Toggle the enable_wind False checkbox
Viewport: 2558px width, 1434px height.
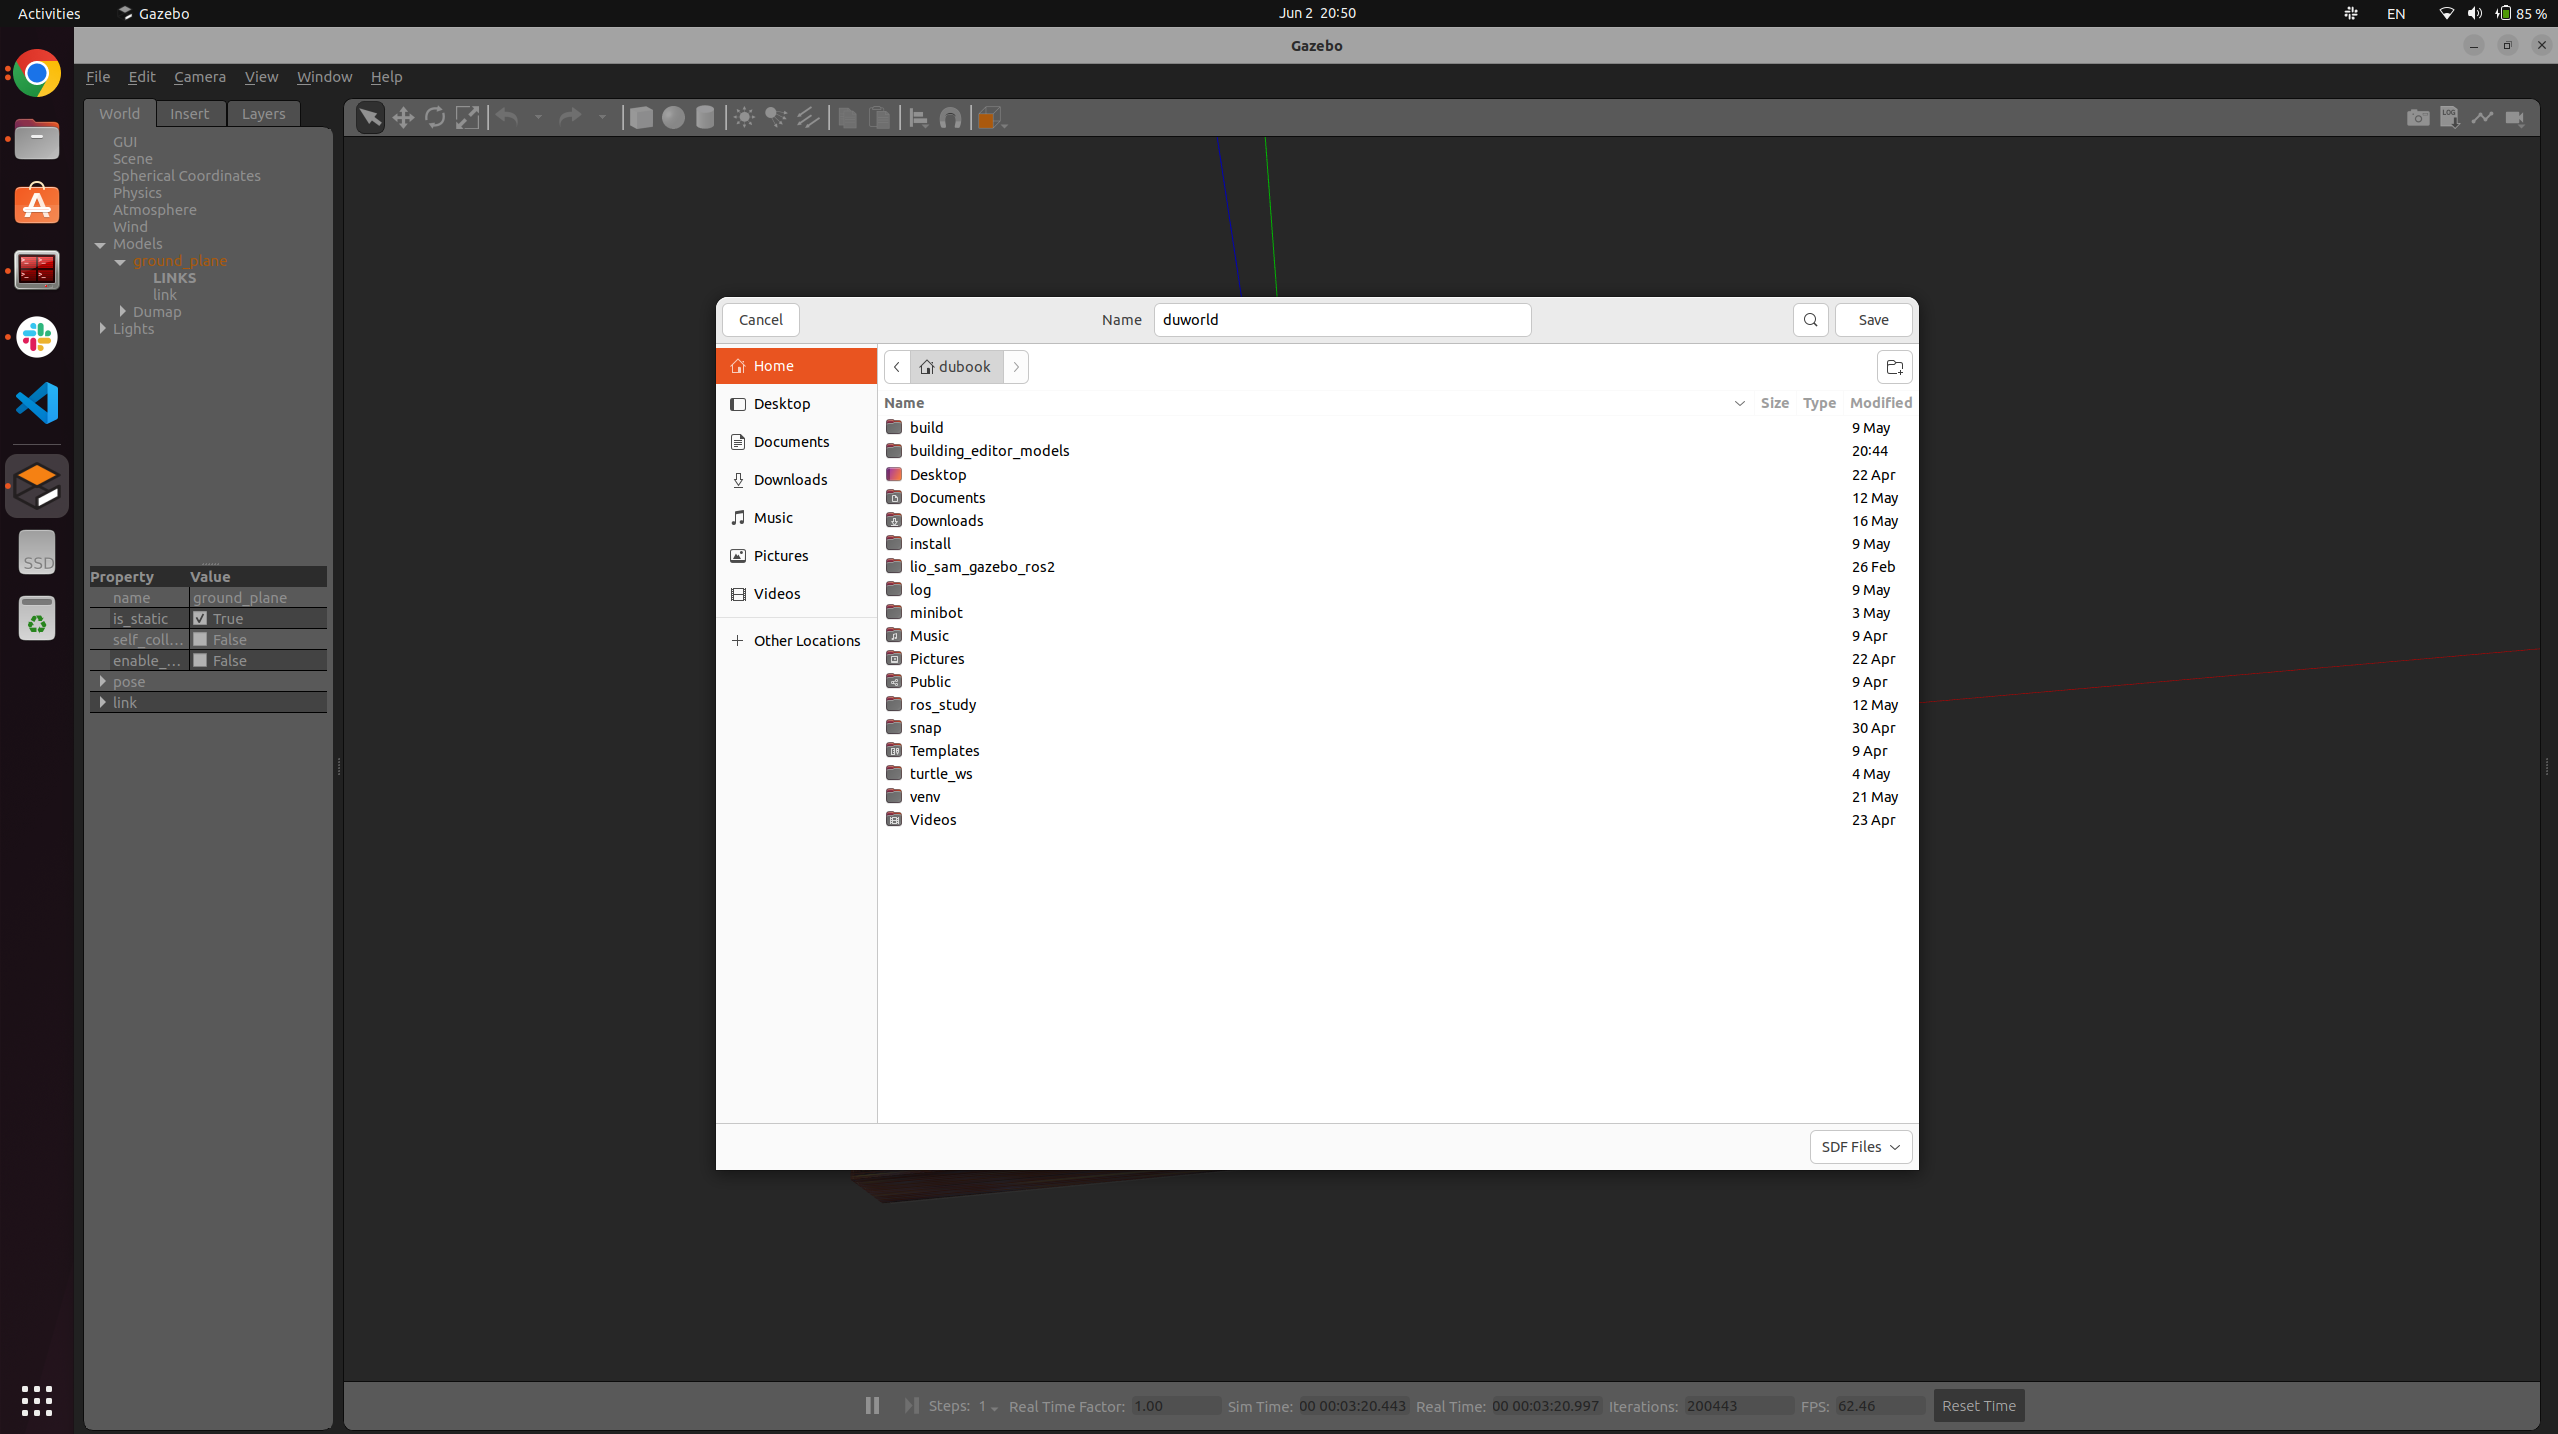tap(200, 661)
